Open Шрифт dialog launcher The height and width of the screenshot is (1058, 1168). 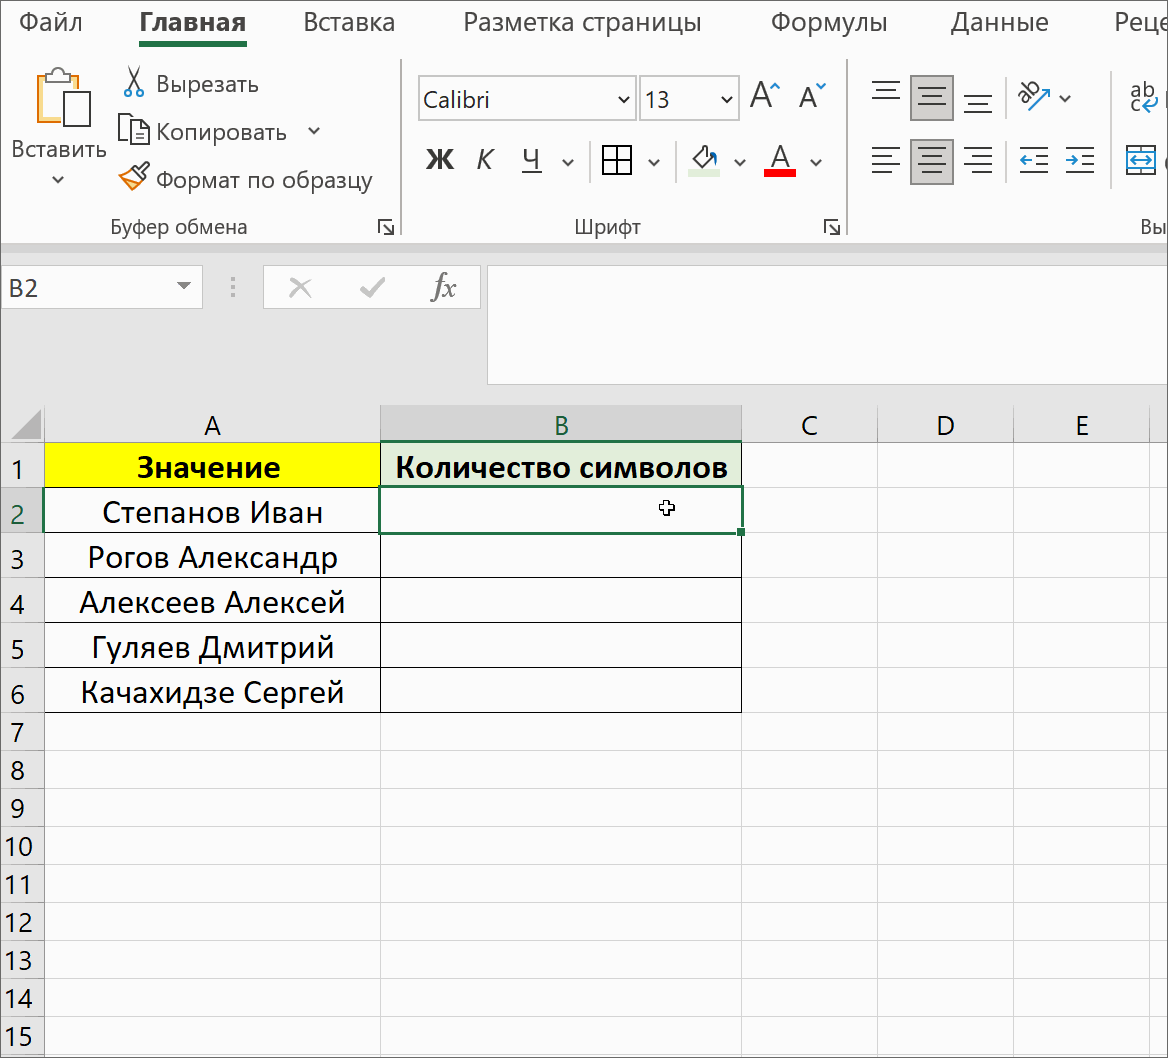coord(832,227)
